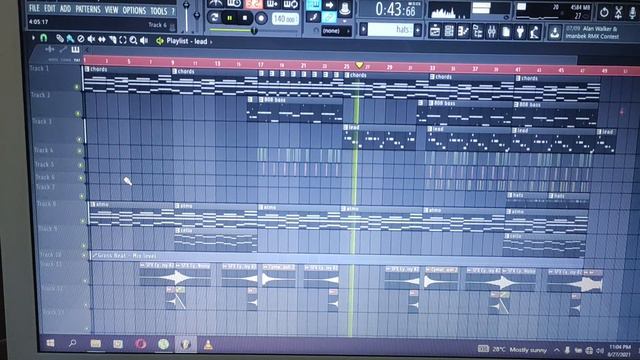Toggle pattern/song mode switch button
The image size is (640, 360).
click(214, 18)
